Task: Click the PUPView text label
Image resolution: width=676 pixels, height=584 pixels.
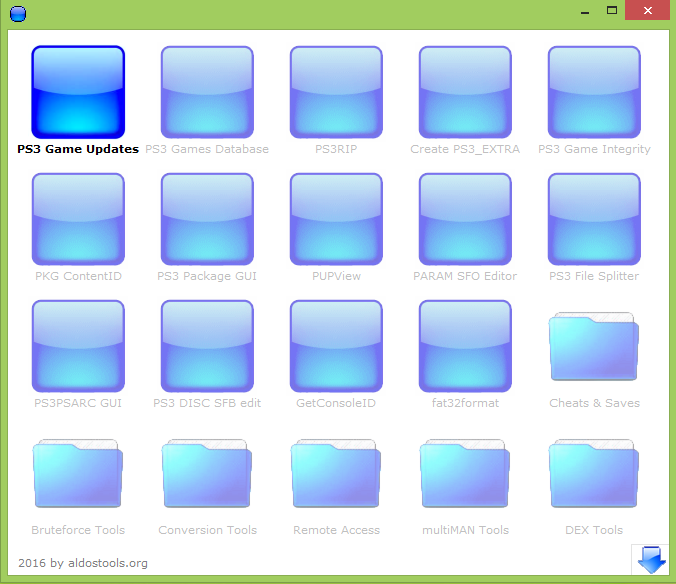Action: [336, 276]
